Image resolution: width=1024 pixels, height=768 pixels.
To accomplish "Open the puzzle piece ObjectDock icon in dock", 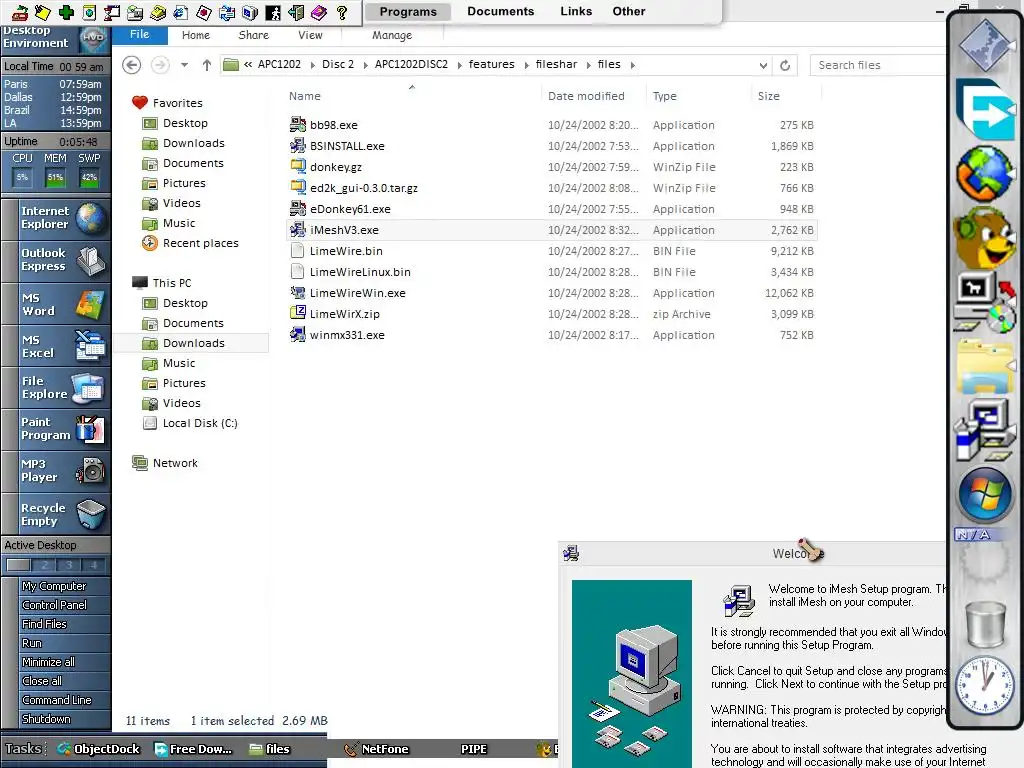I will click(x=985, y=46).
